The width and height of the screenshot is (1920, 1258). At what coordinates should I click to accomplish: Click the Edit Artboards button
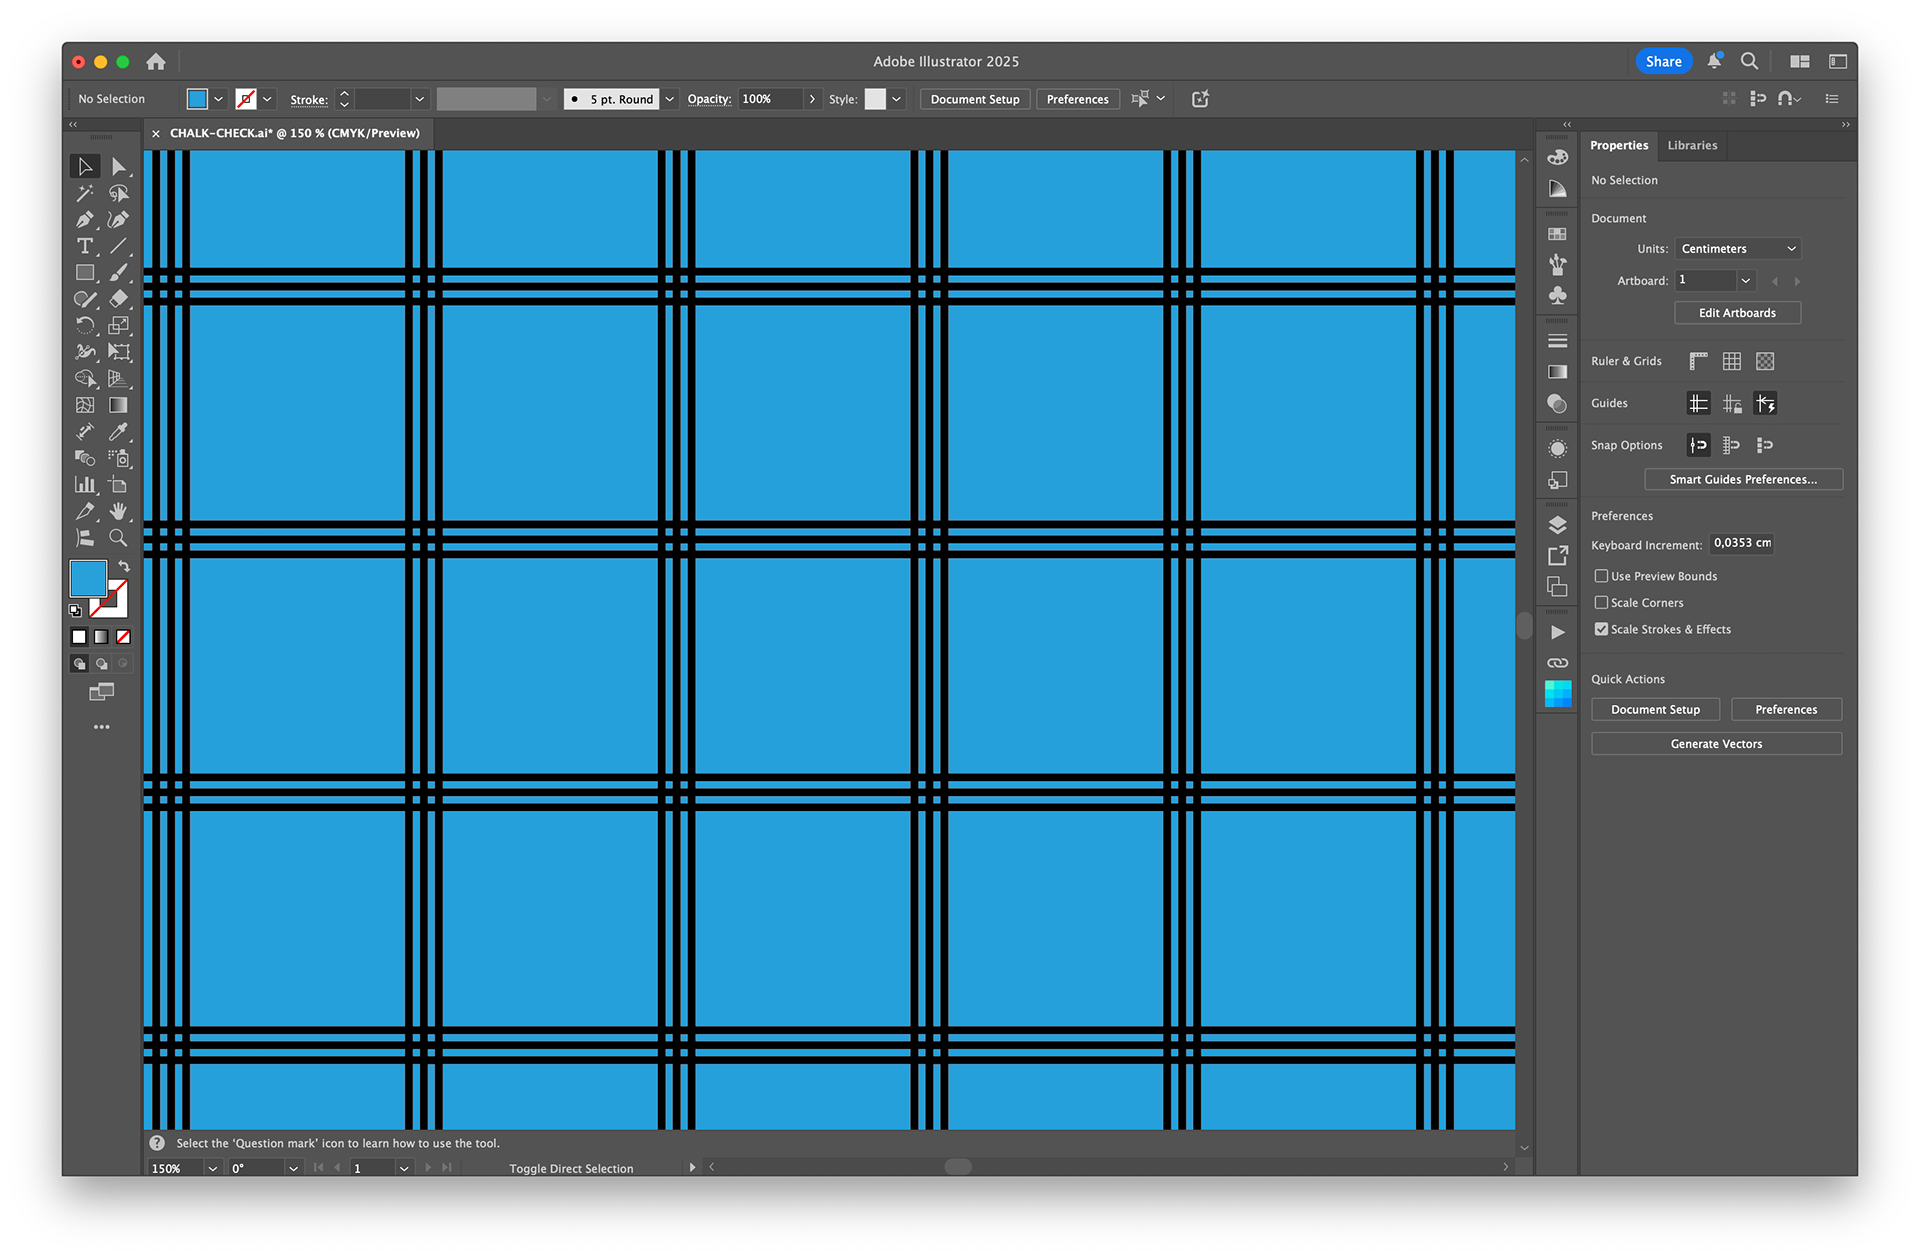[x=1737, y=313]
